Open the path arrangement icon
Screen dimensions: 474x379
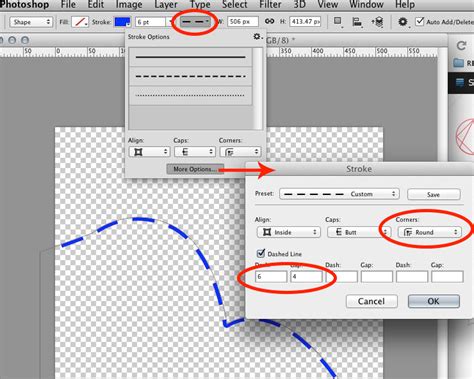point(377,22)
